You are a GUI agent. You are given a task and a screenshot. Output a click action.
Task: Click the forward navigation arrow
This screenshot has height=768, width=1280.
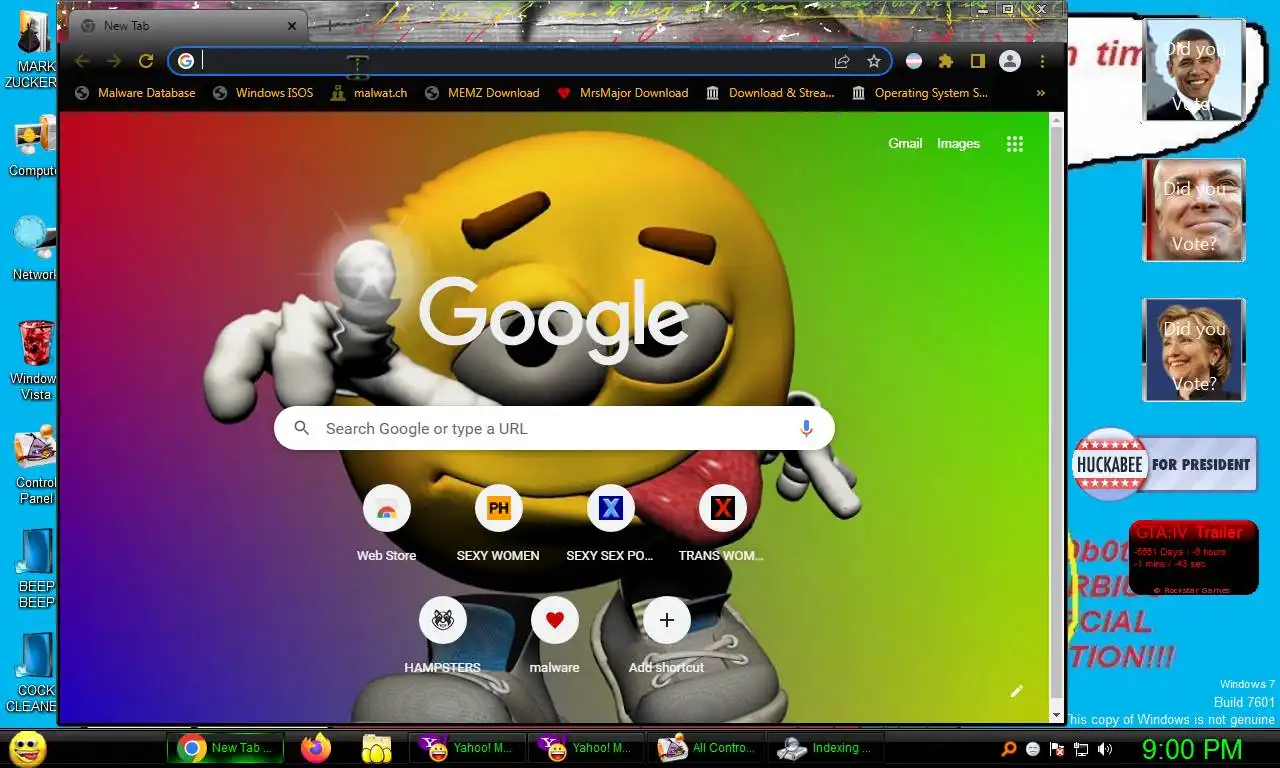tap(114, 61)
